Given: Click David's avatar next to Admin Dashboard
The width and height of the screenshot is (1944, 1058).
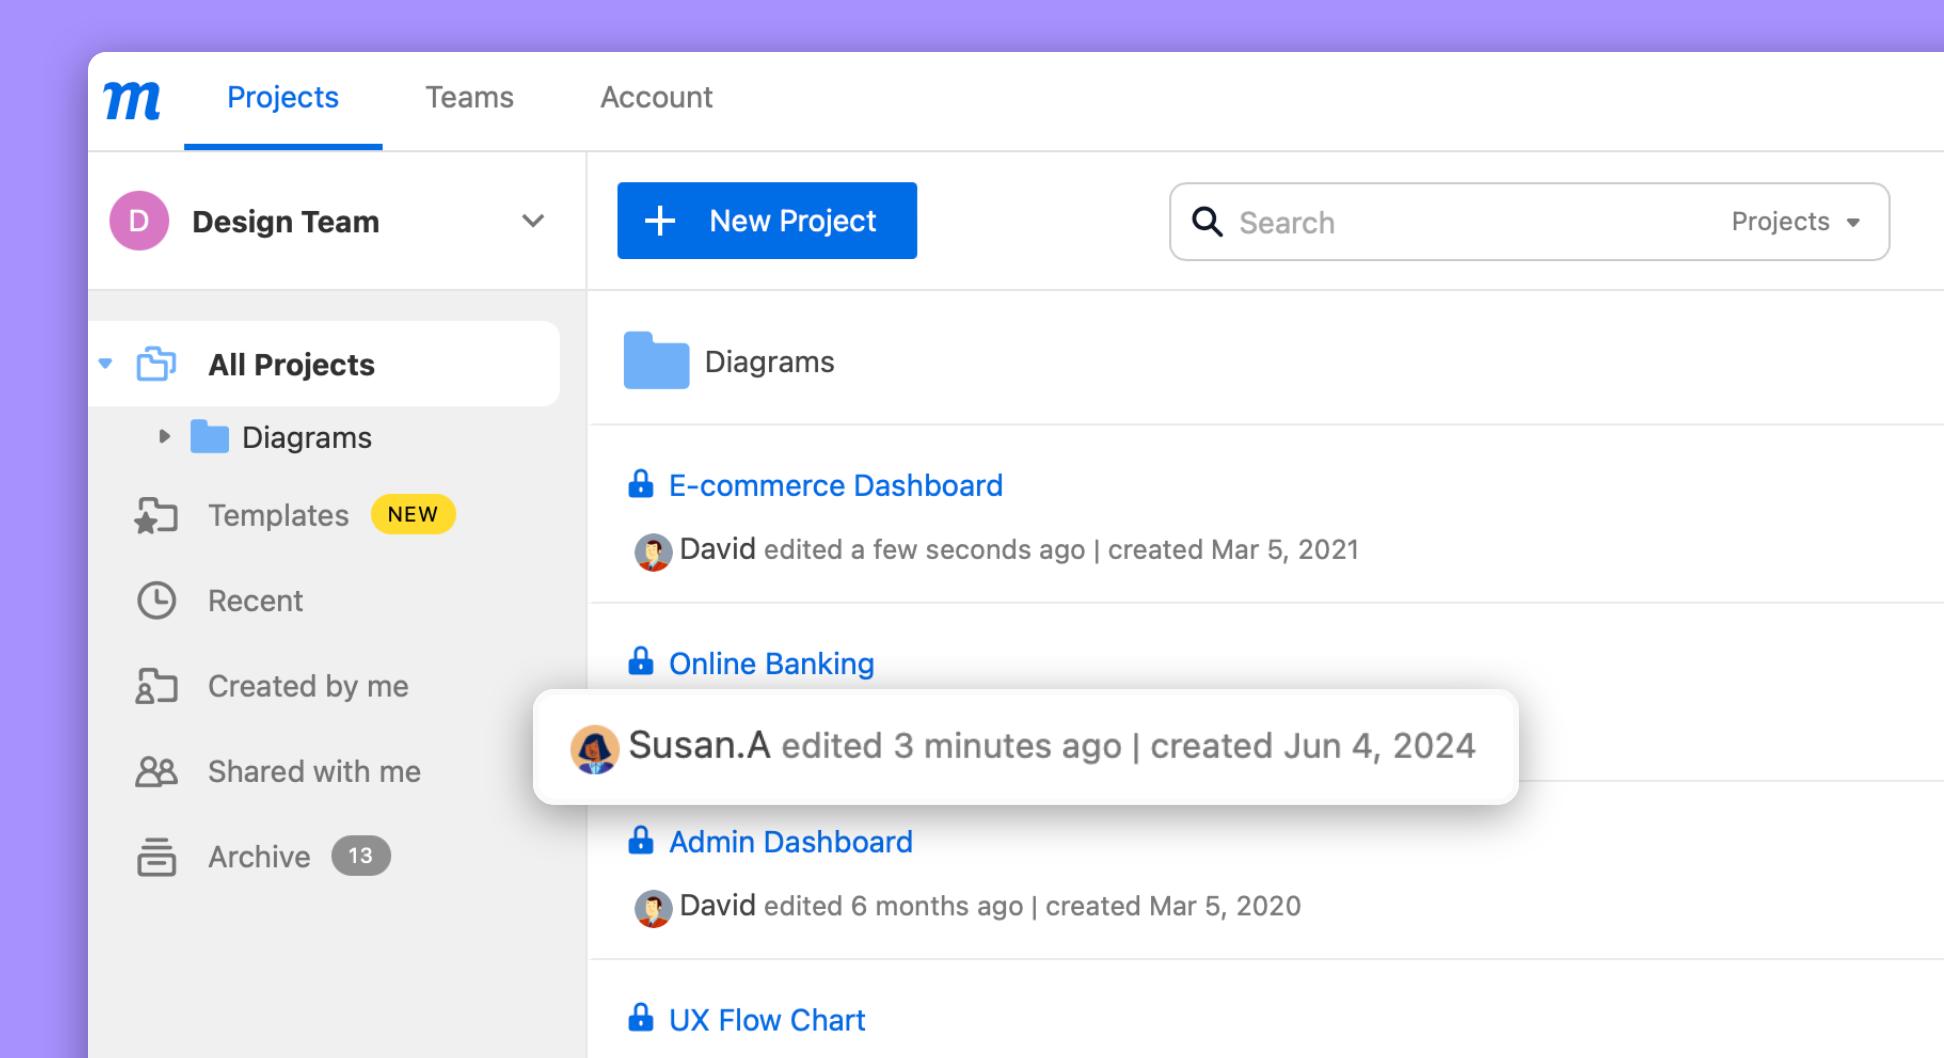Looking at the screenshot, I should click(652, 905).
